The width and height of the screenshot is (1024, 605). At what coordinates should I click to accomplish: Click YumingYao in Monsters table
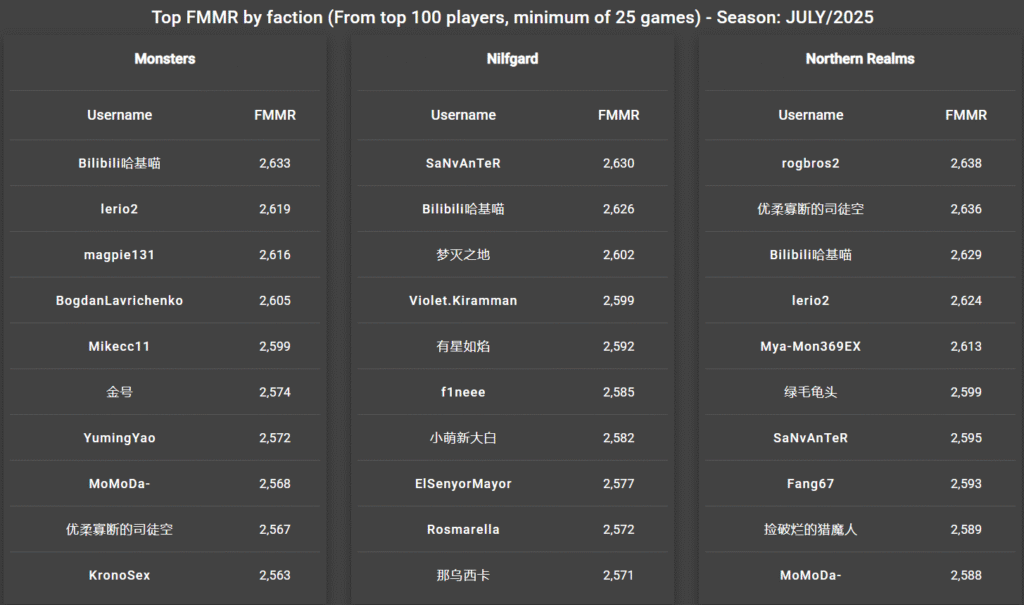(x=120, y=438)
